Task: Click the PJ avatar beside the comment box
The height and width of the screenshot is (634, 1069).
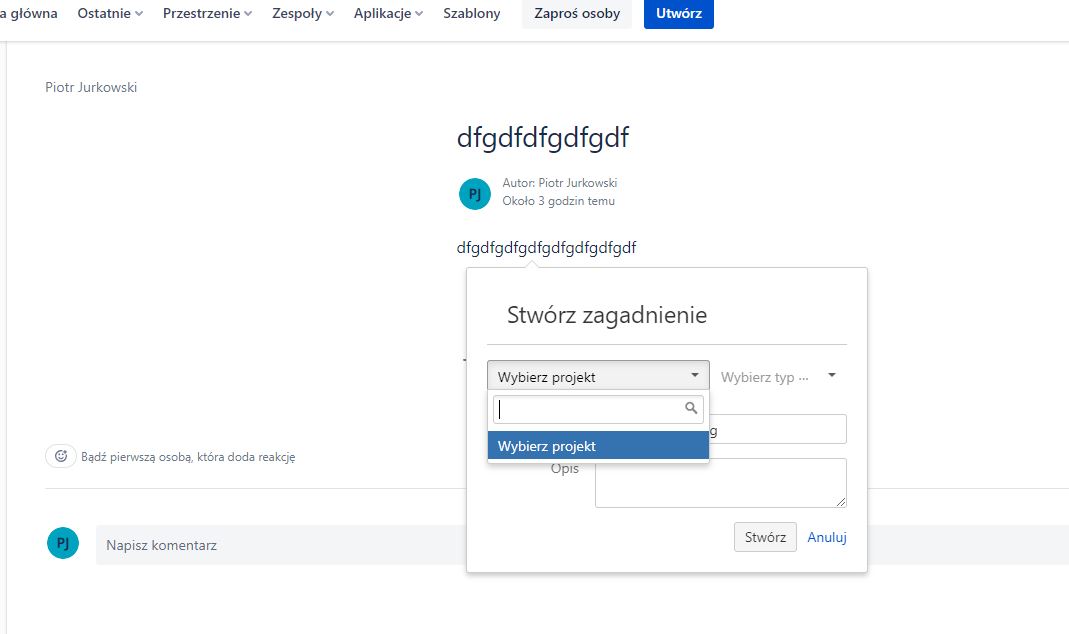Action: (62, 543)
